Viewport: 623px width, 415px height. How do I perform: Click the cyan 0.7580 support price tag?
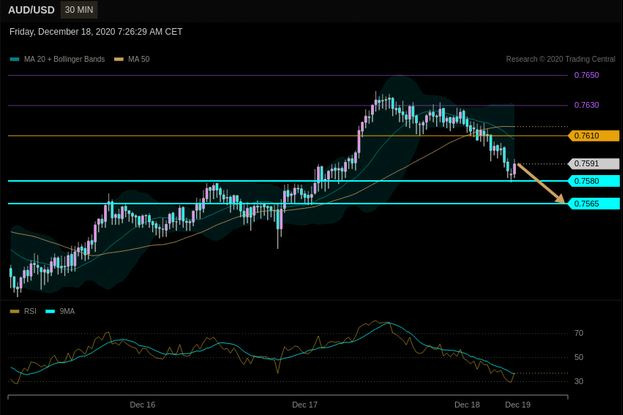point(594,181)
